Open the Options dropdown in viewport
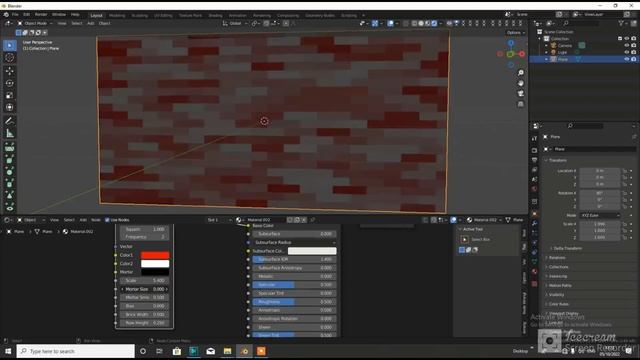The width and height of the screenshot is (640, 360). [516, 33]
